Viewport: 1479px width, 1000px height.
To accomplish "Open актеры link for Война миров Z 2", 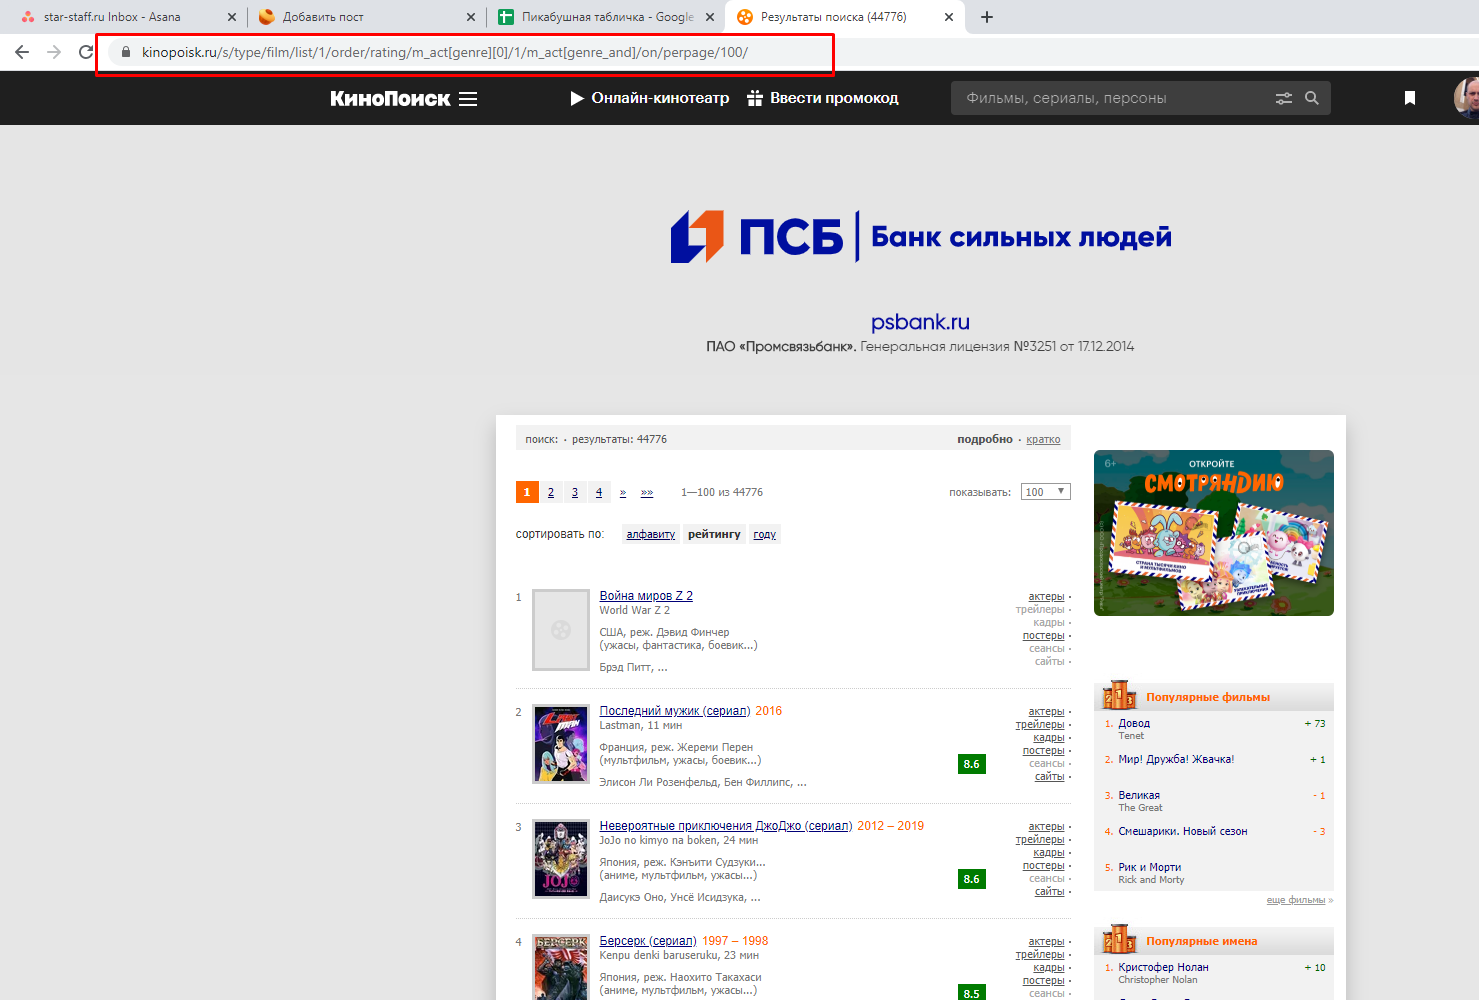I will (x=1046, y=597).
